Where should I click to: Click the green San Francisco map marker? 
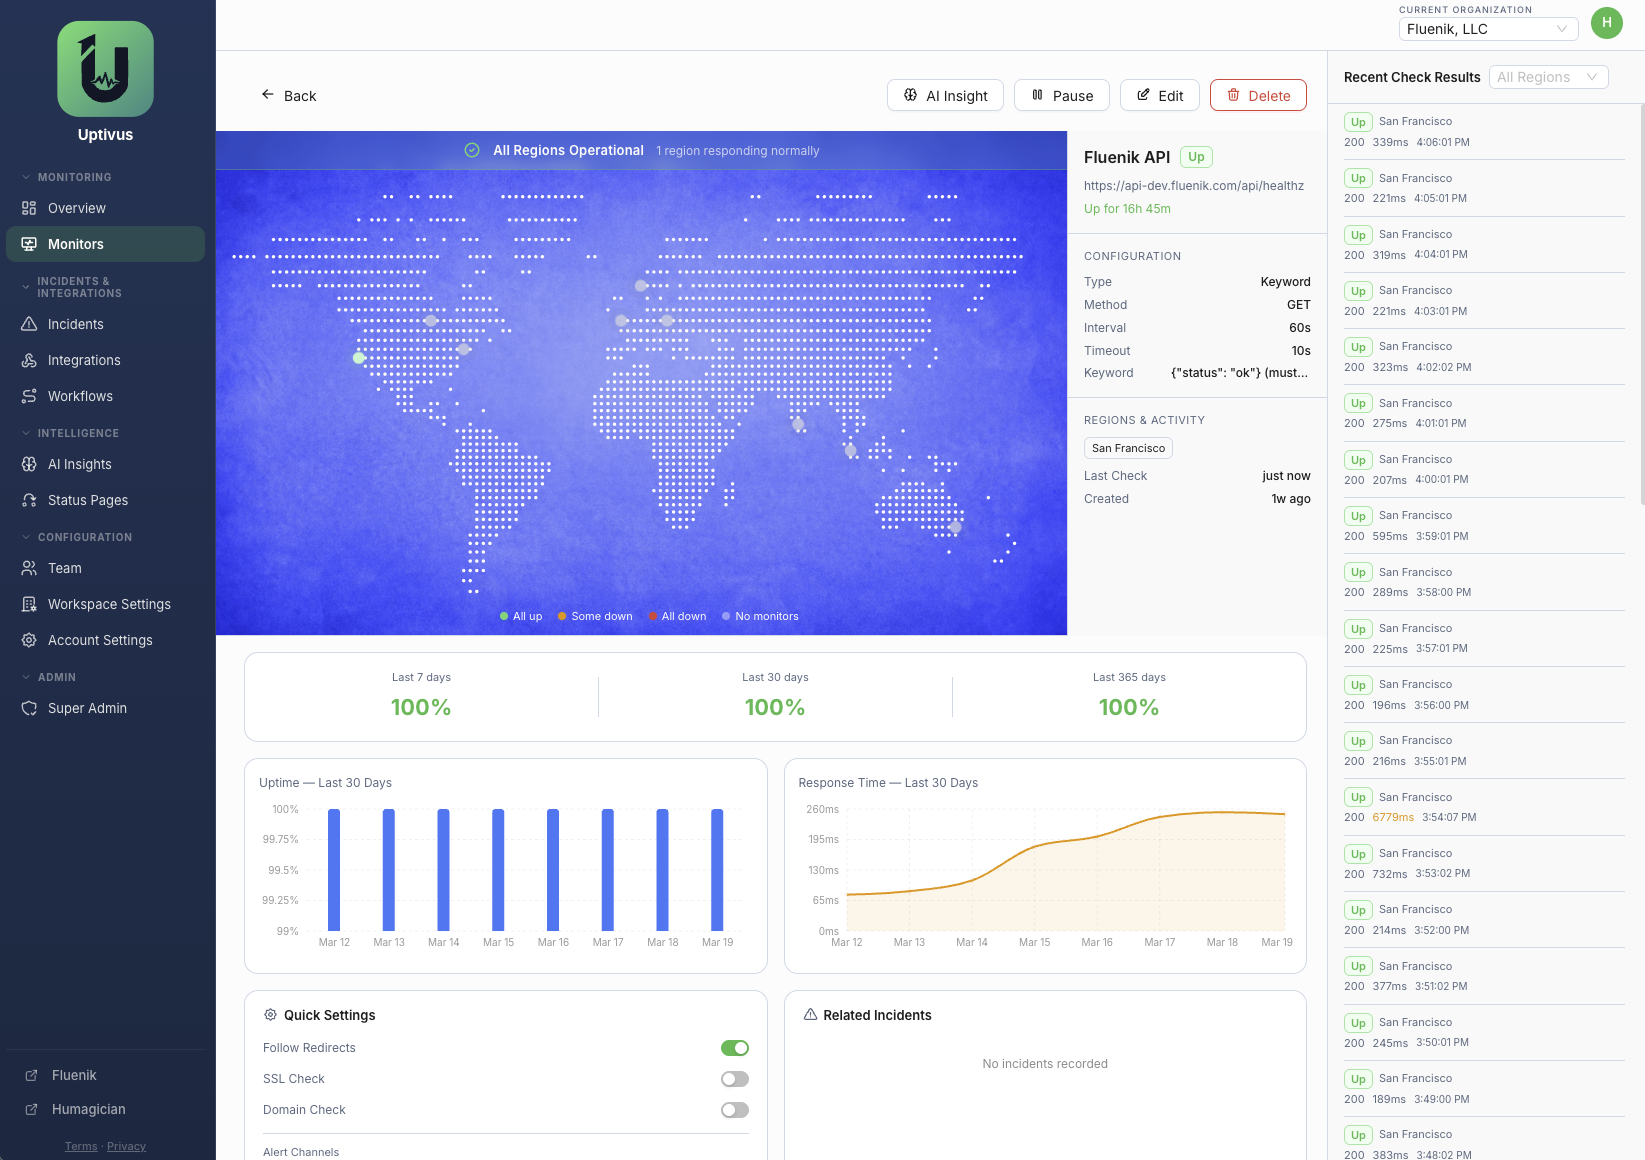click(359, 358)
